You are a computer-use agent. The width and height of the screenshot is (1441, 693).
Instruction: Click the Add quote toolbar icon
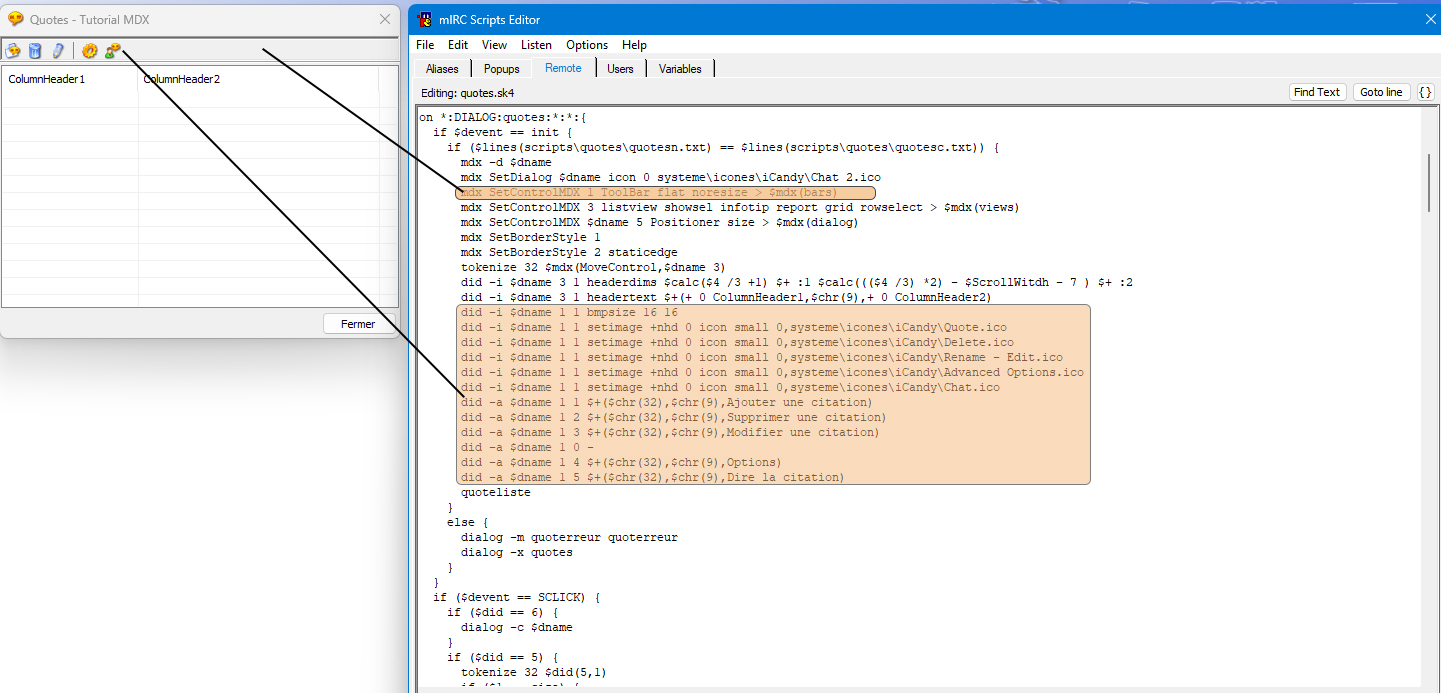point(13,51)
